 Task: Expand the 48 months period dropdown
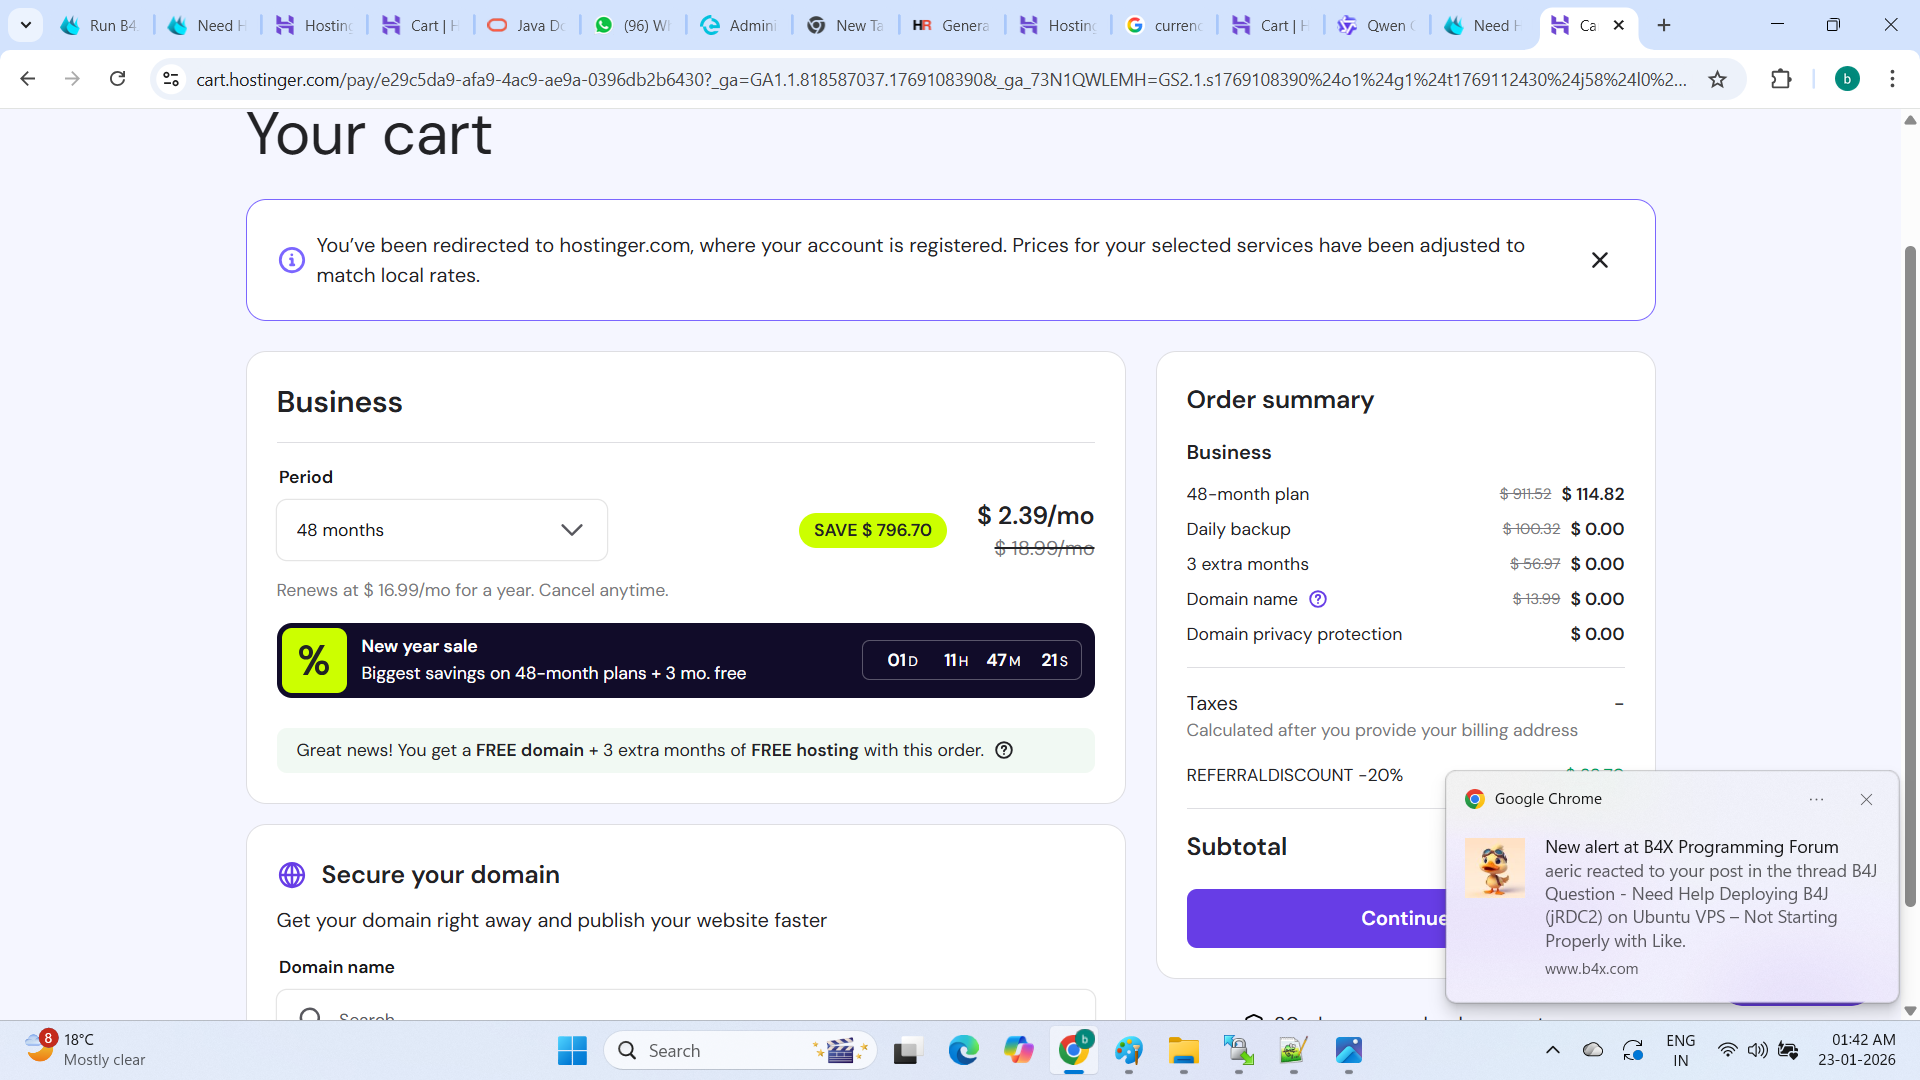441,530
